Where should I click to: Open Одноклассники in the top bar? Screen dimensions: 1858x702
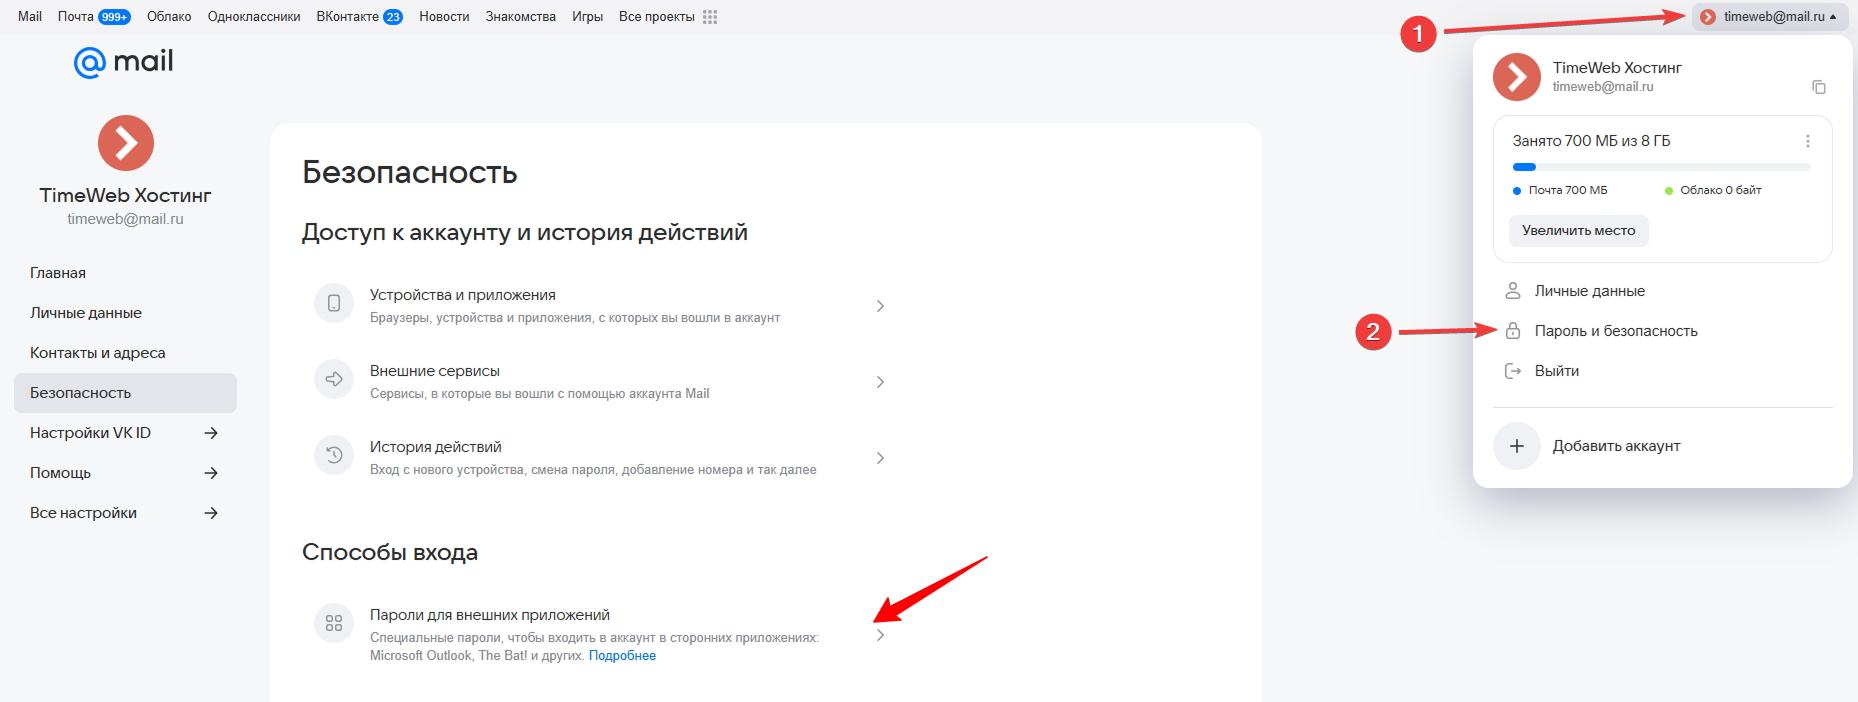[x=254, y=17]
